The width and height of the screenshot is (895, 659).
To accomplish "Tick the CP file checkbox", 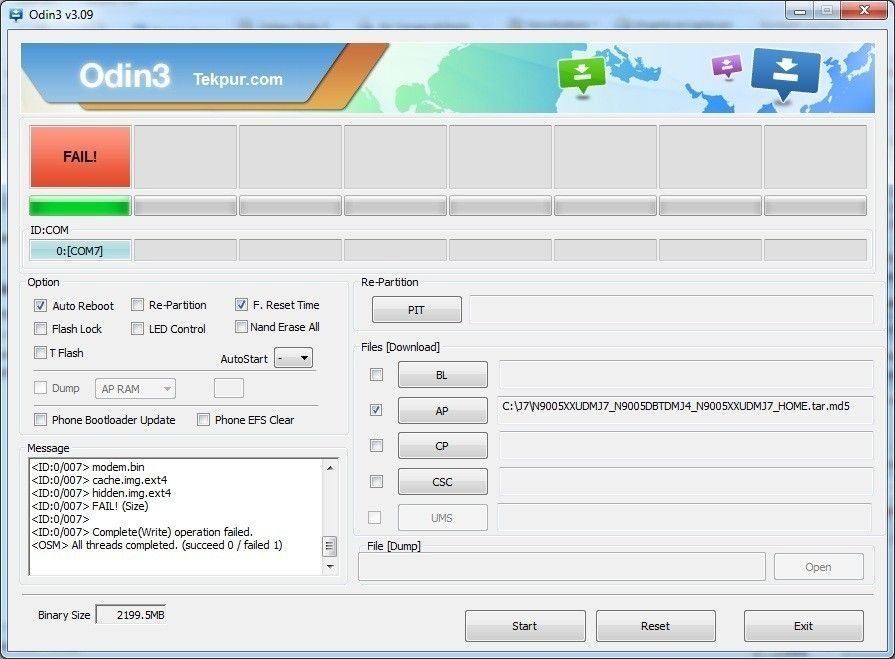I will click(x=376, y=445).
